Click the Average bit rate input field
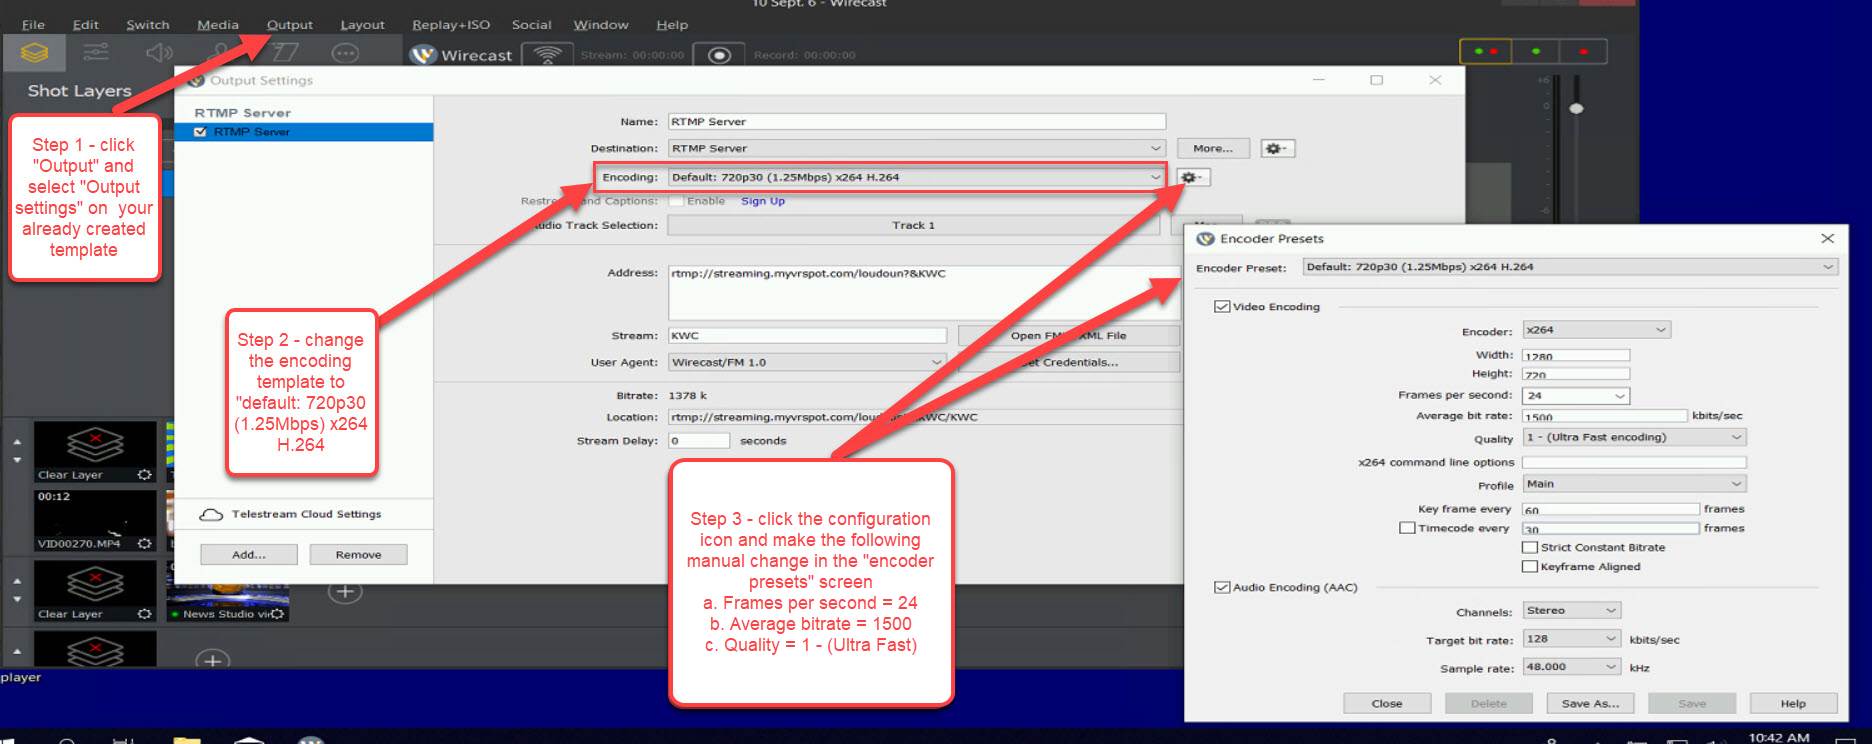This screenshot has width=1872, height=744. (x=1603, y=416)
